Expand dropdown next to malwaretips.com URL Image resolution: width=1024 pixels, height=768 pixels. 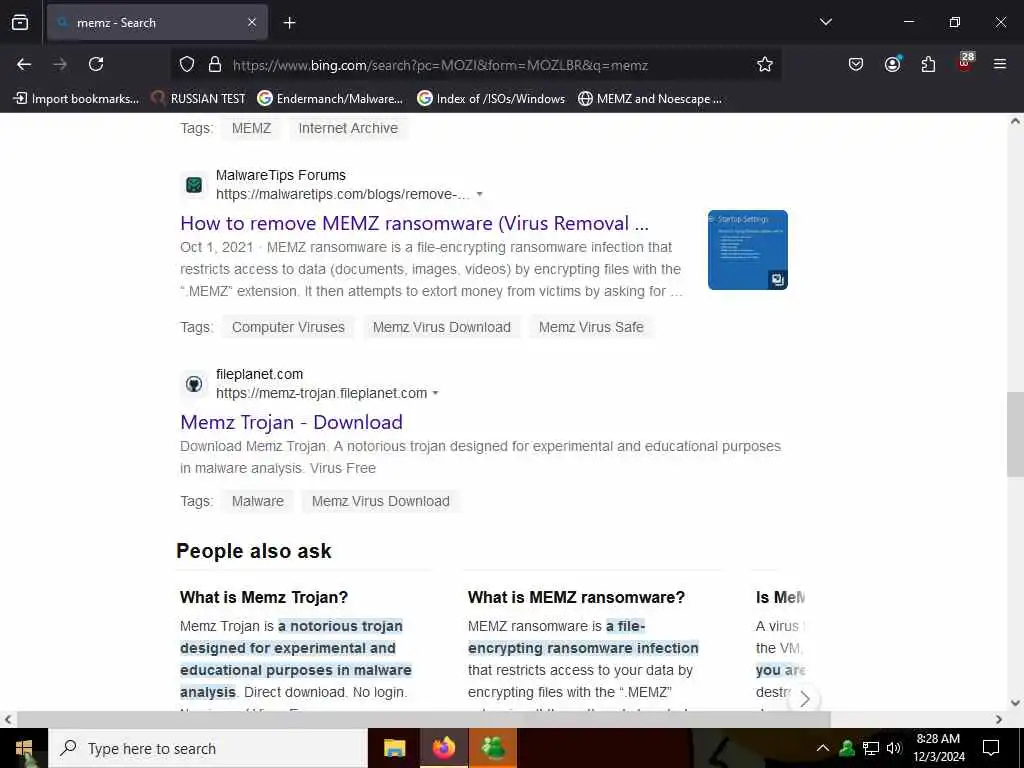(x=479, y=194)
